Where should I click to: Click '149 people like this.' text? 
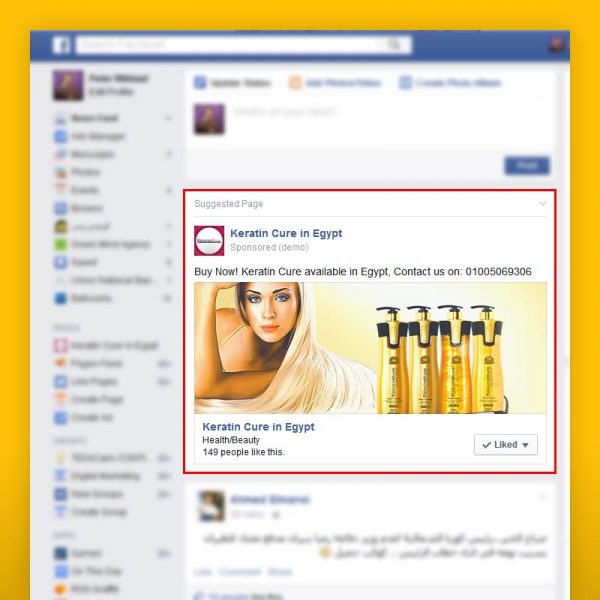coord(244,452)
